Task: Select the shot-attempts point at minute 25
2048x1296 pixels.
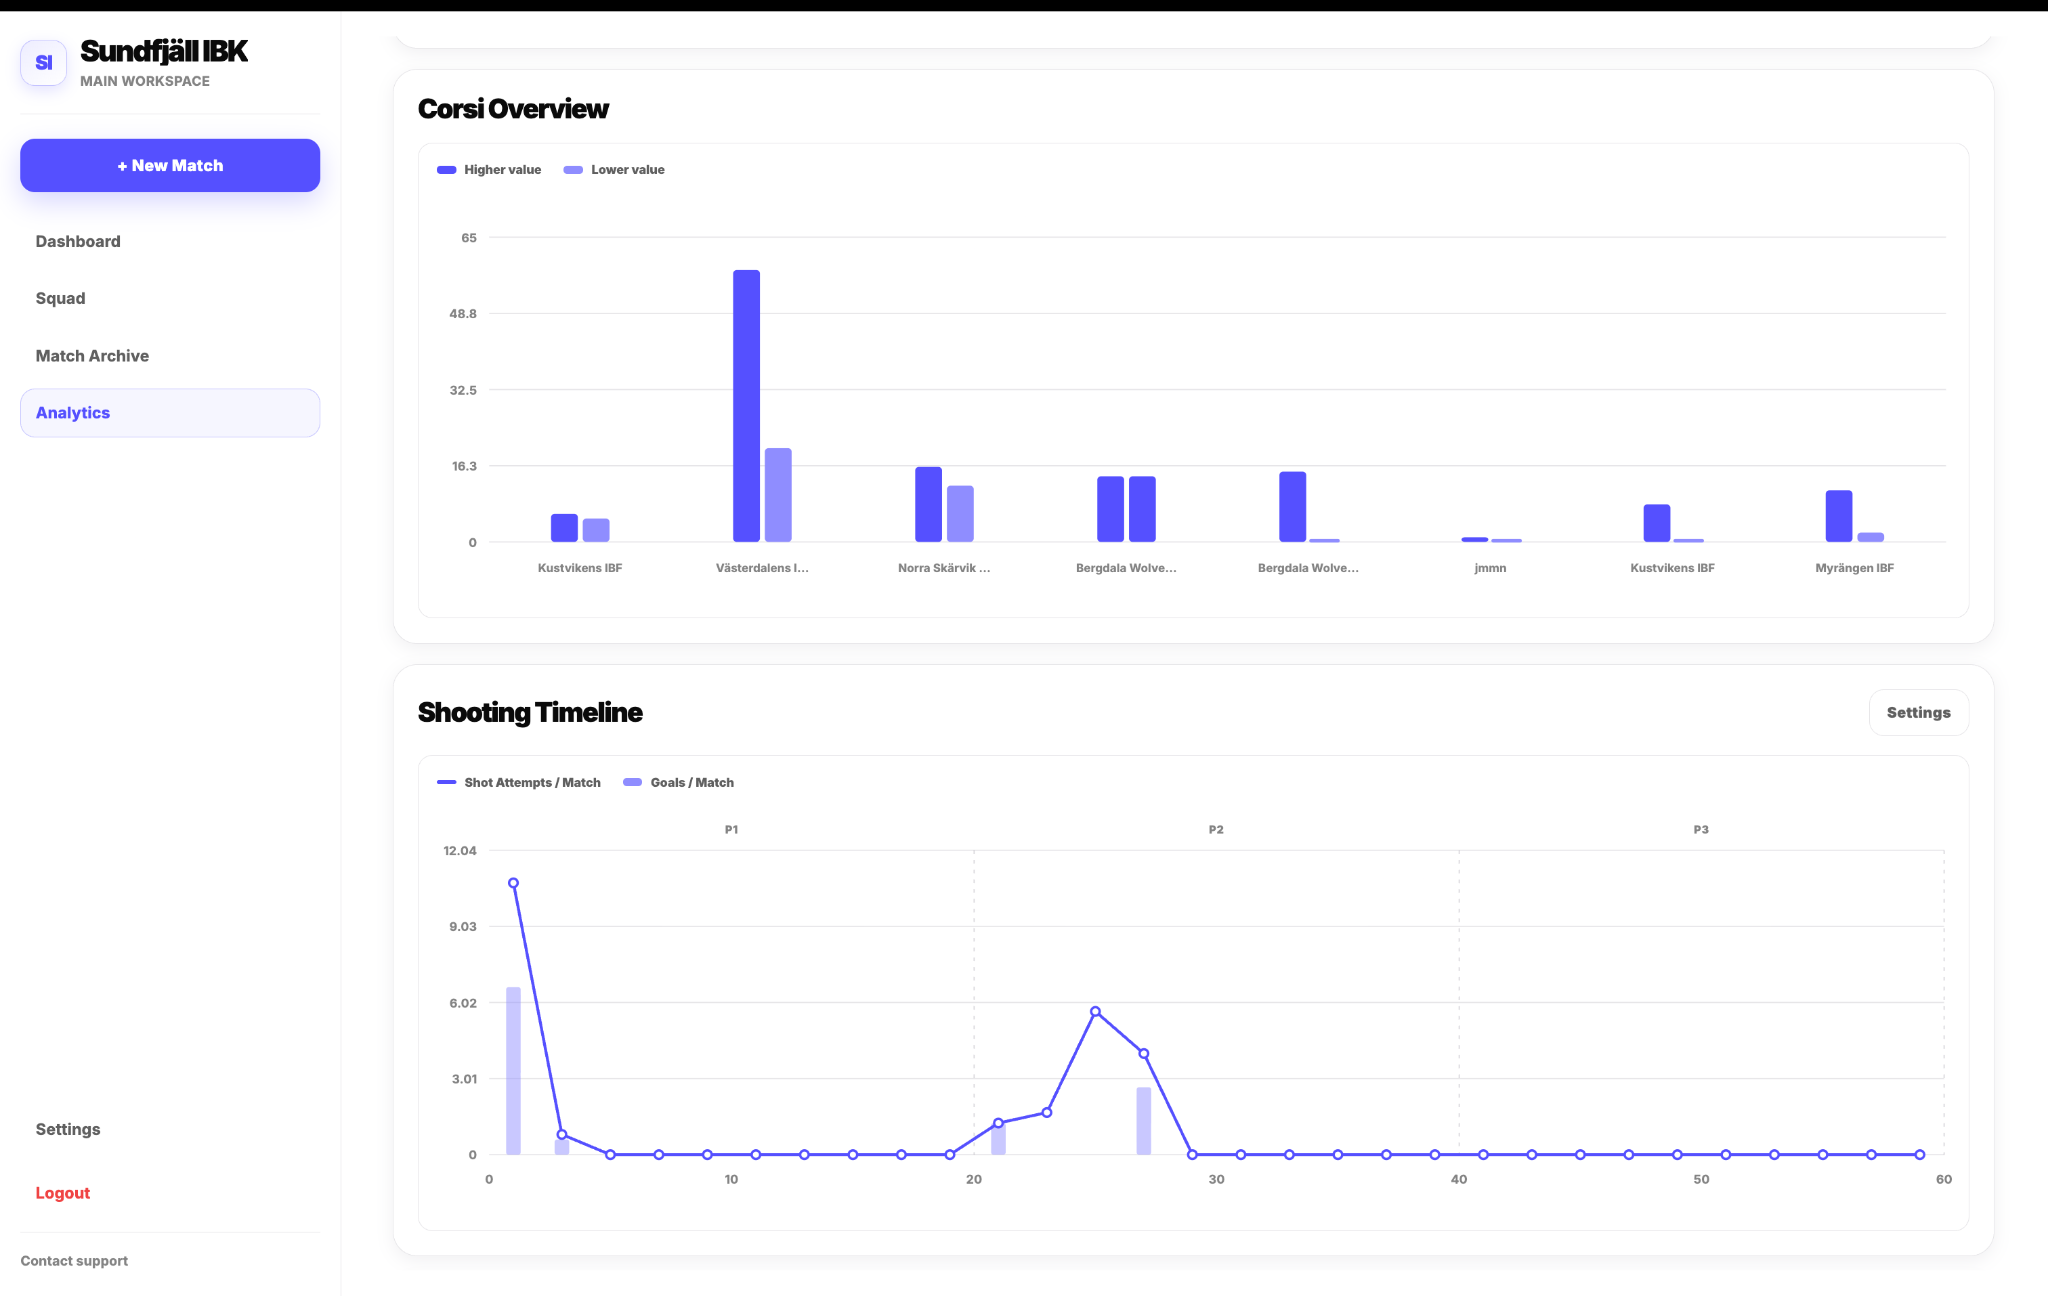Action: 1095,1012
